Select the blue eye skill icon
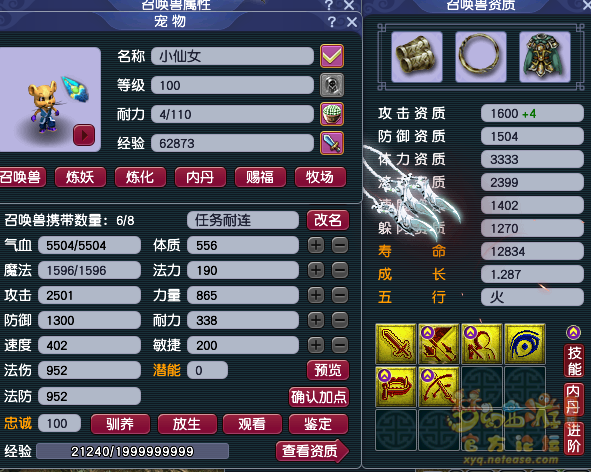591x472 pixels. tap(525, 343)
